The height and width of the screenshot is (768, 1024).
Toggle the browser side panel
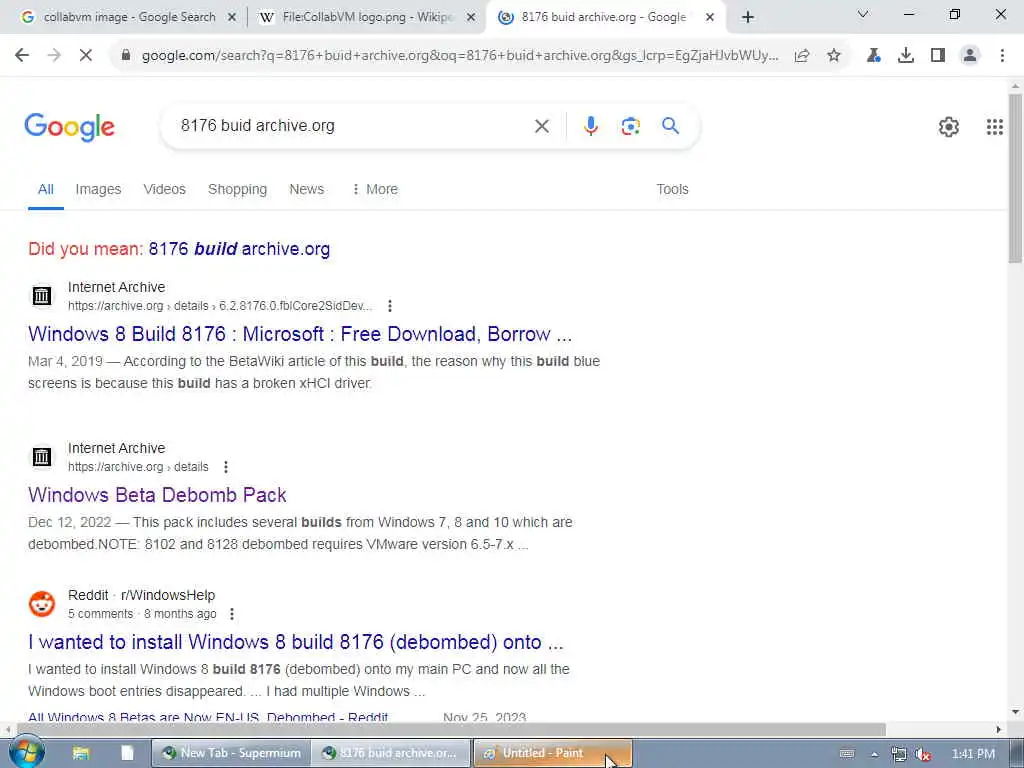pos(938,56)
